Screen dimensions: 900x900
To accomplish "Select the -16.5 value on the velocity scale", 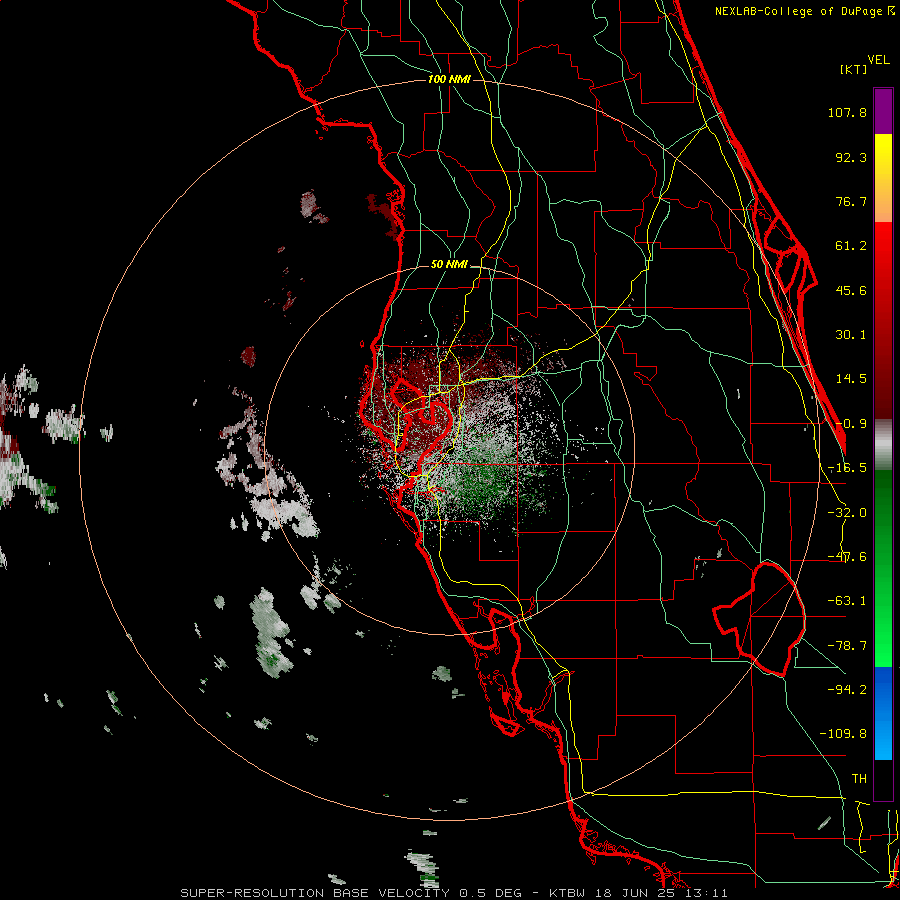I will 847,468.
